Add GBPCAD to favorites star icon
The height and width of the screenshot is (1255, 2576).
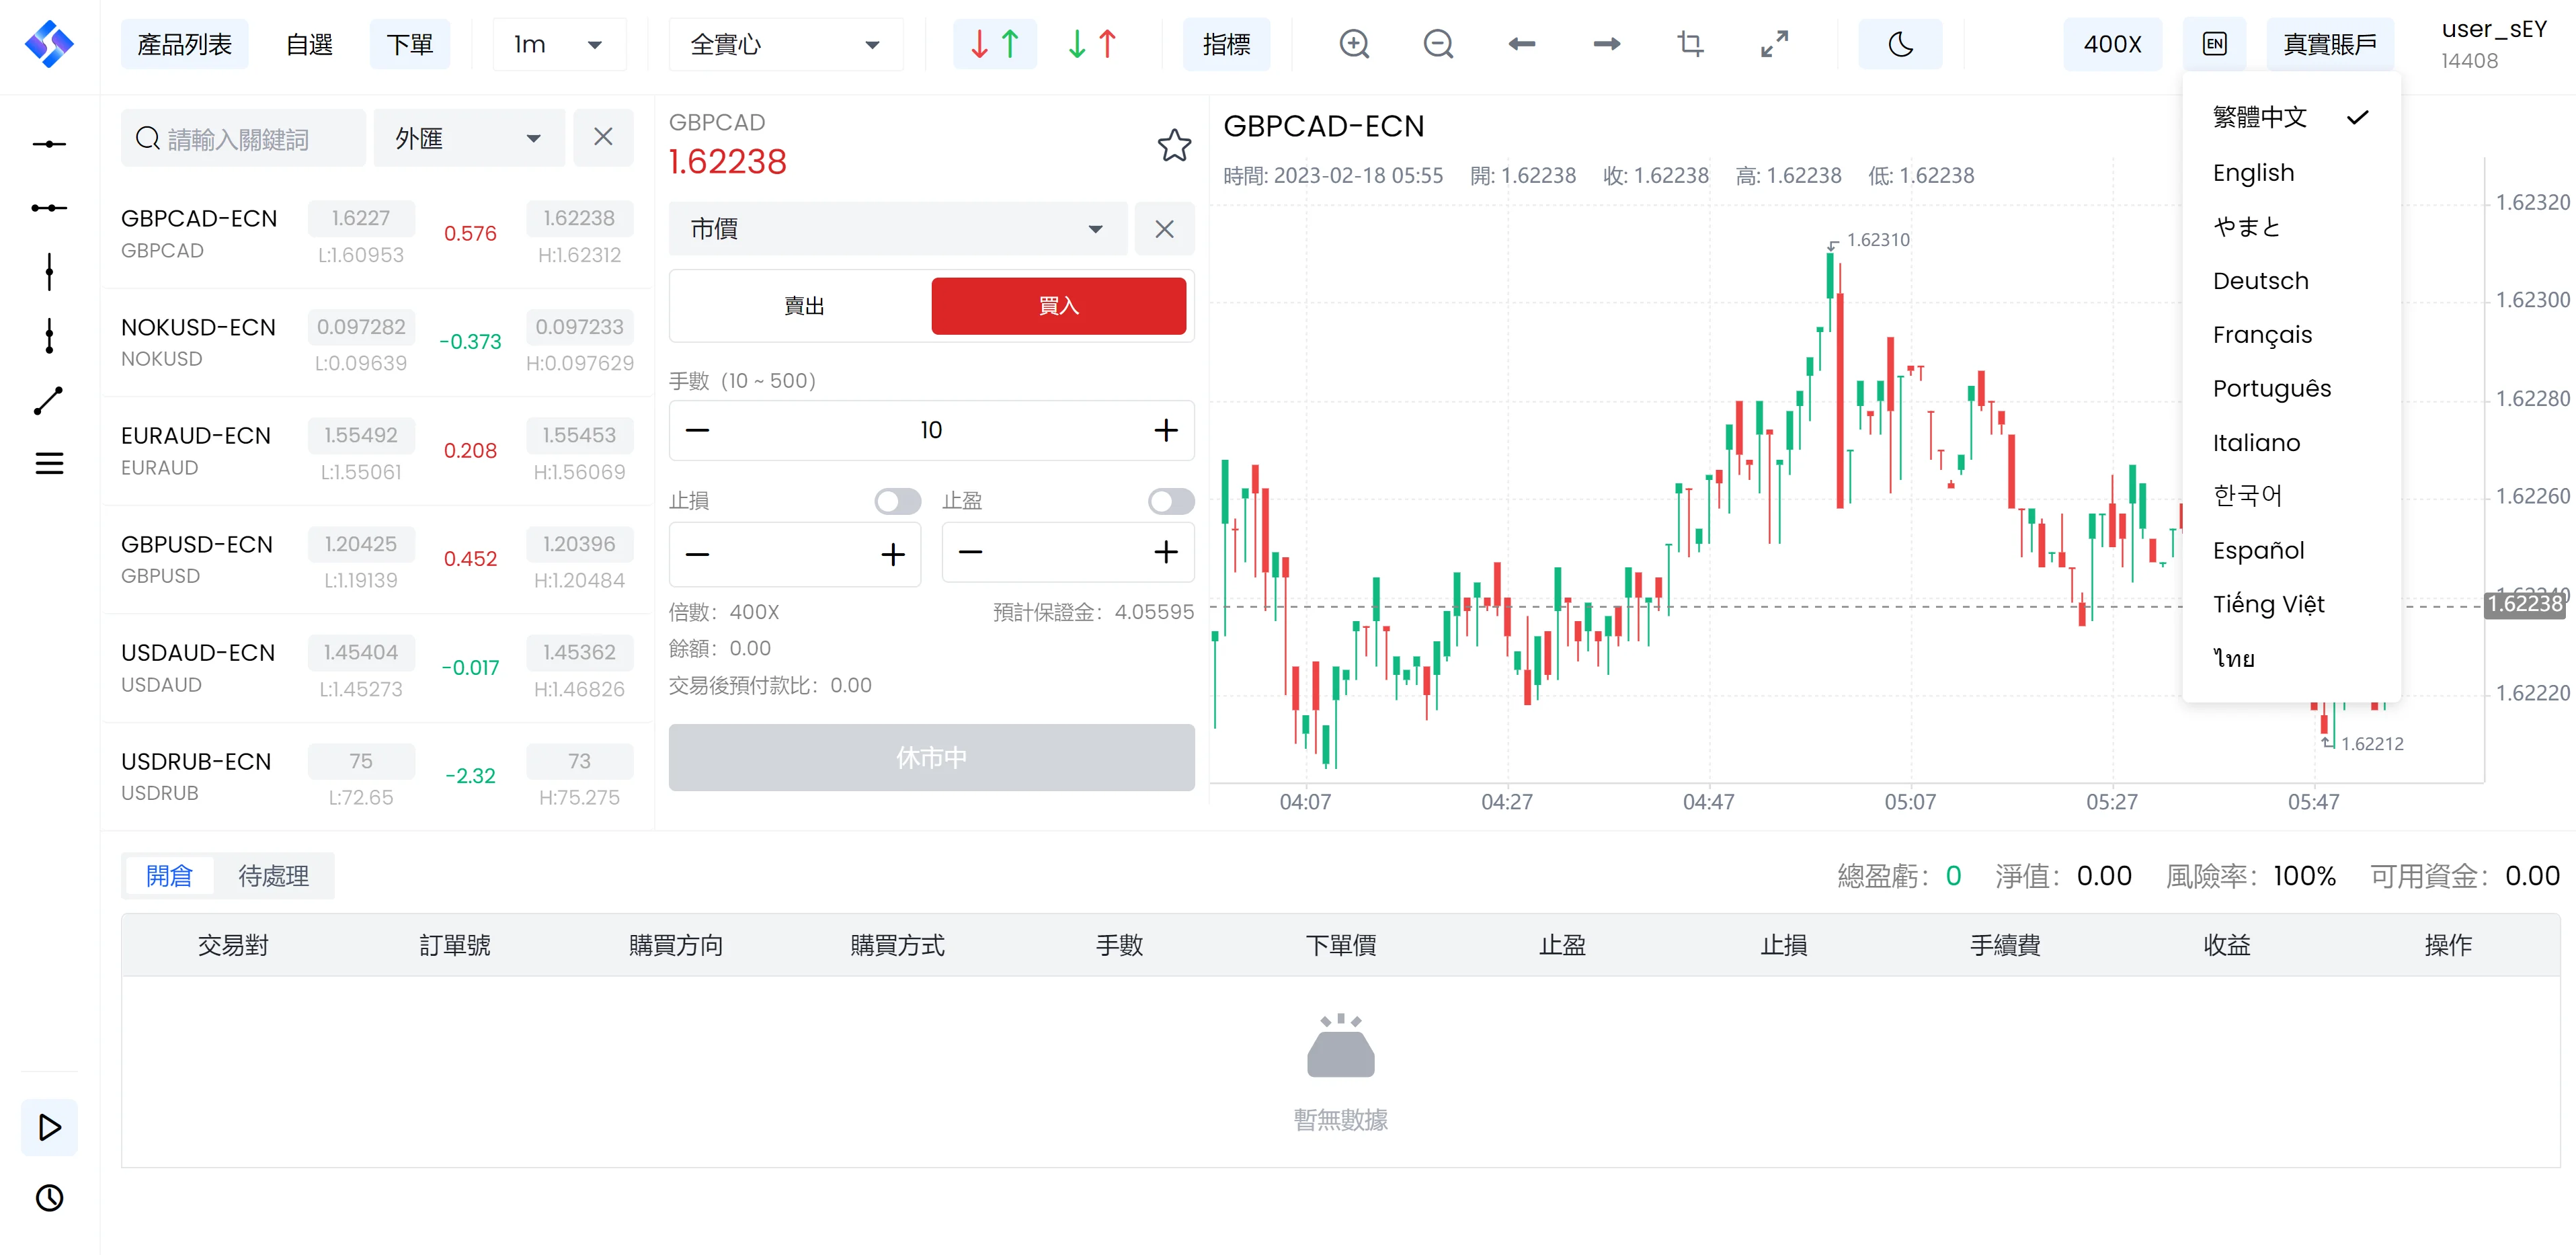click(x=1174, y=146)
